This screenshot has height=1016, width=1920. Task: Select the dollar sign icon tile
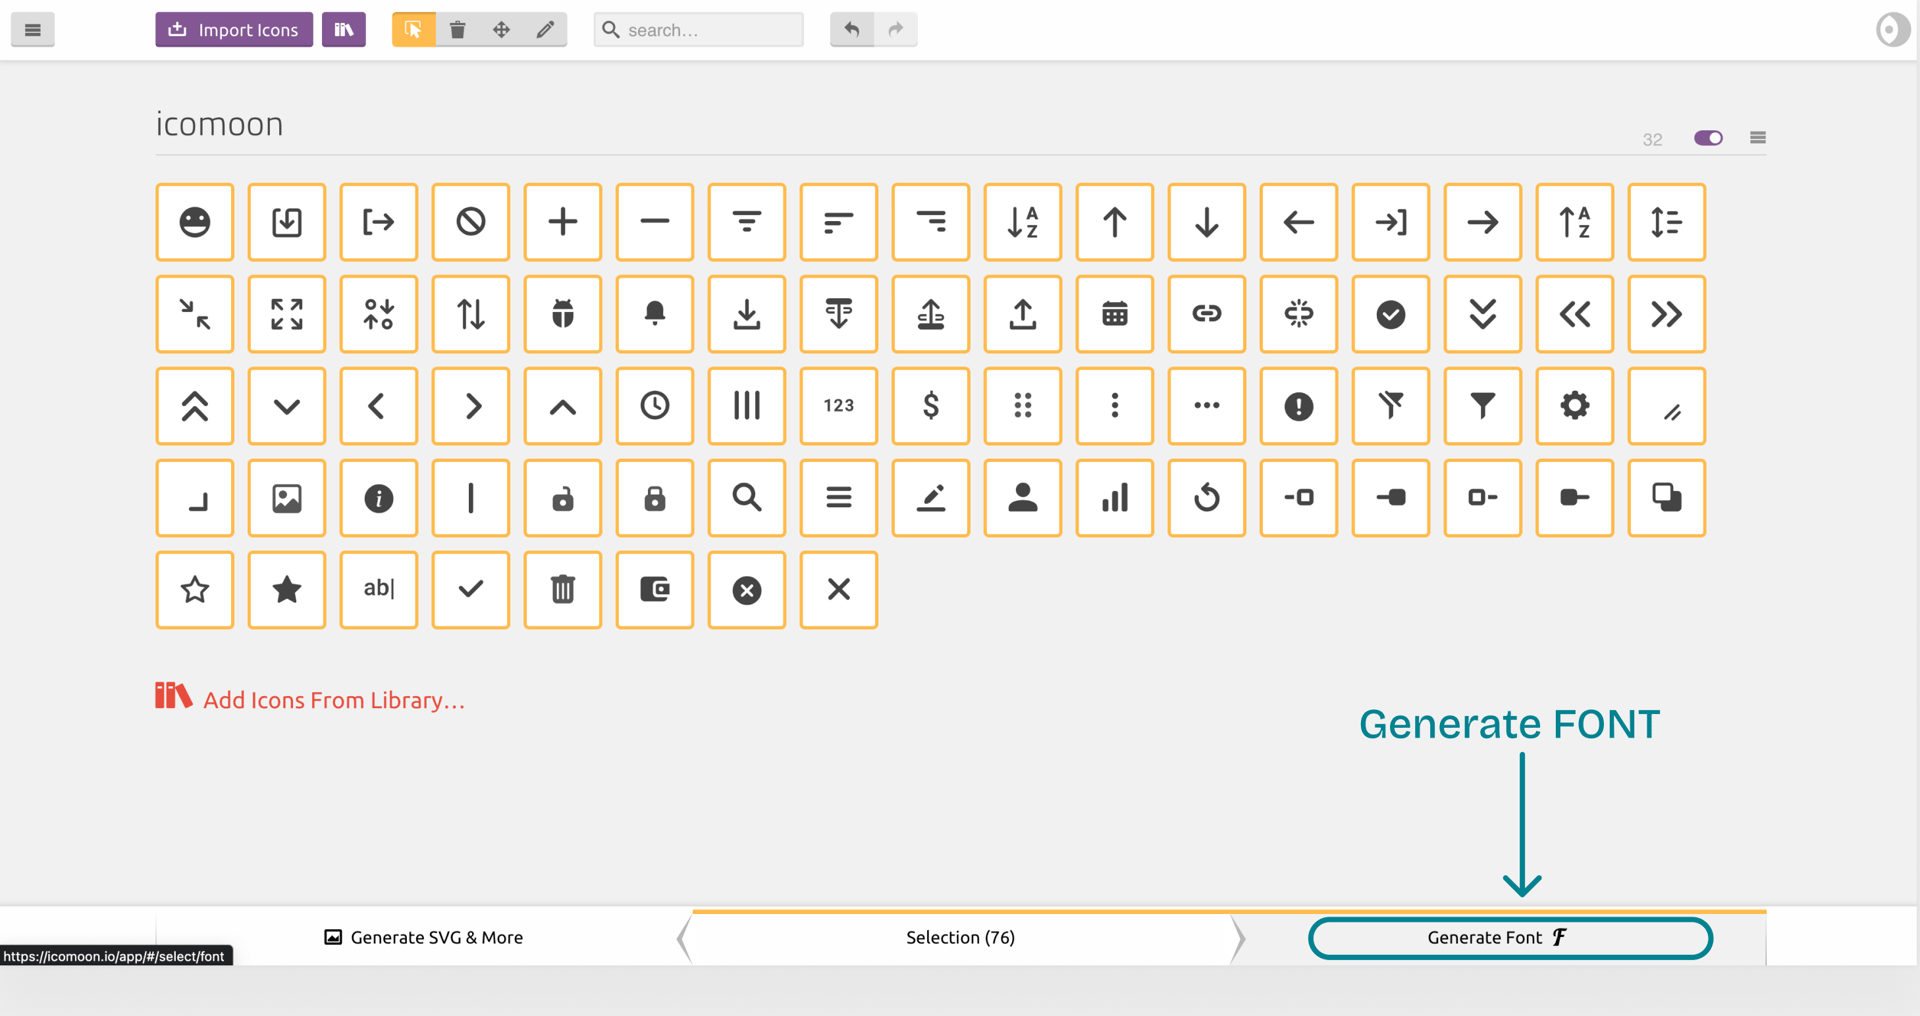pos(930,406)
